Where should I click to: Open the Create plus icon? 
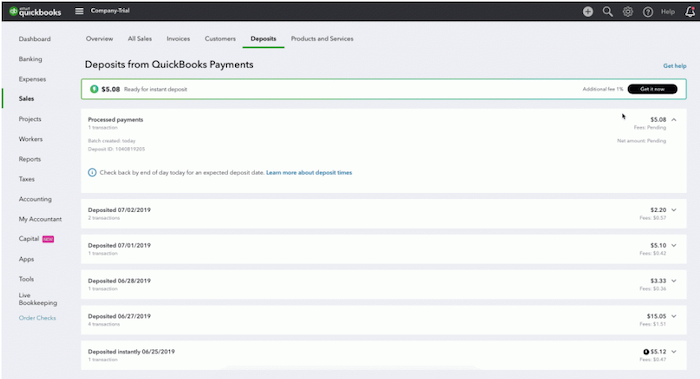pyautogui.click(x=588, y=12)
